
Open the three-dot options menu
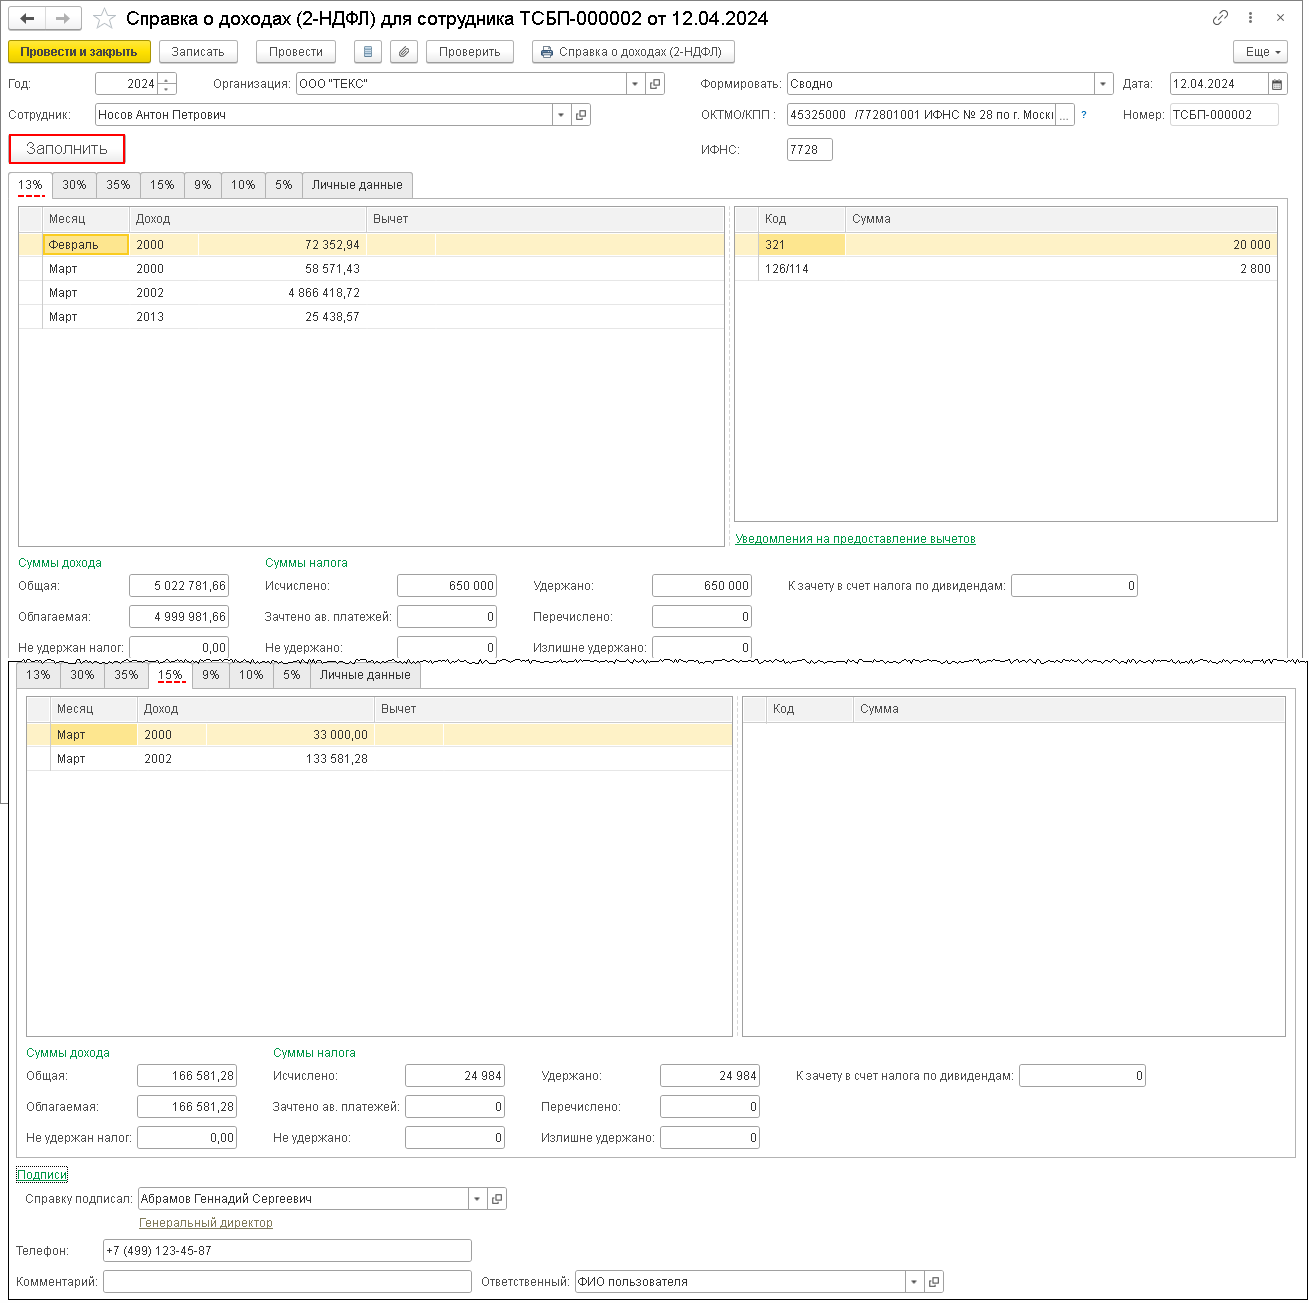(1250, 18)
